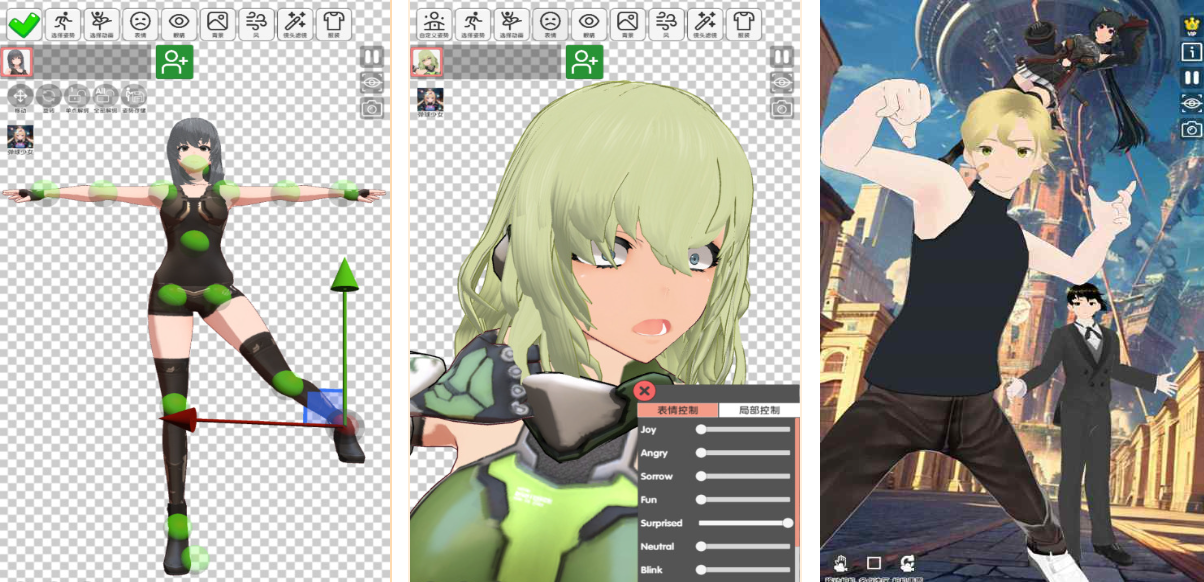Screen dimensions: 1204x582
Task: Open the background image tool in middle panel
Action: coord(627,23)
